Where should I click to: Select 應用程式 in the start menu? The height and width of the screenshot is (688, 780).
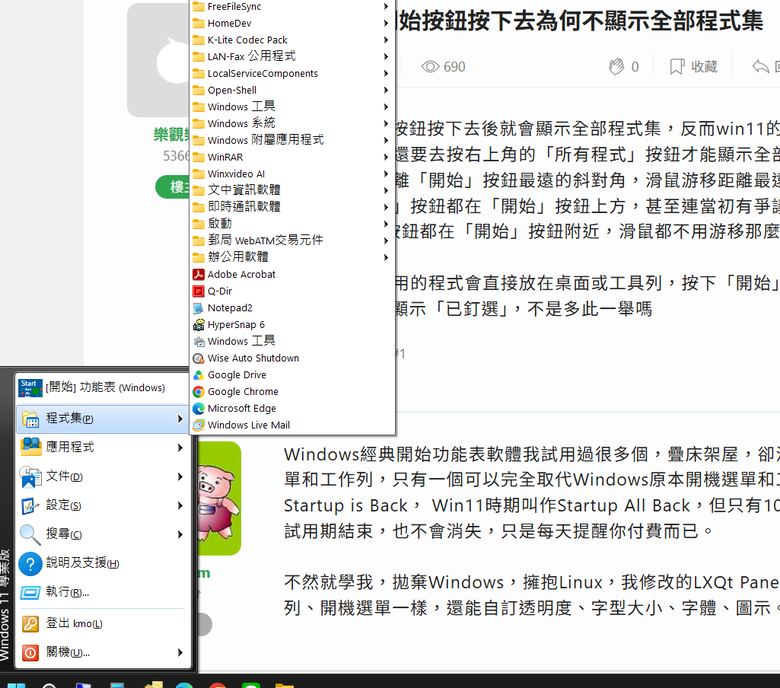point(103,447)
